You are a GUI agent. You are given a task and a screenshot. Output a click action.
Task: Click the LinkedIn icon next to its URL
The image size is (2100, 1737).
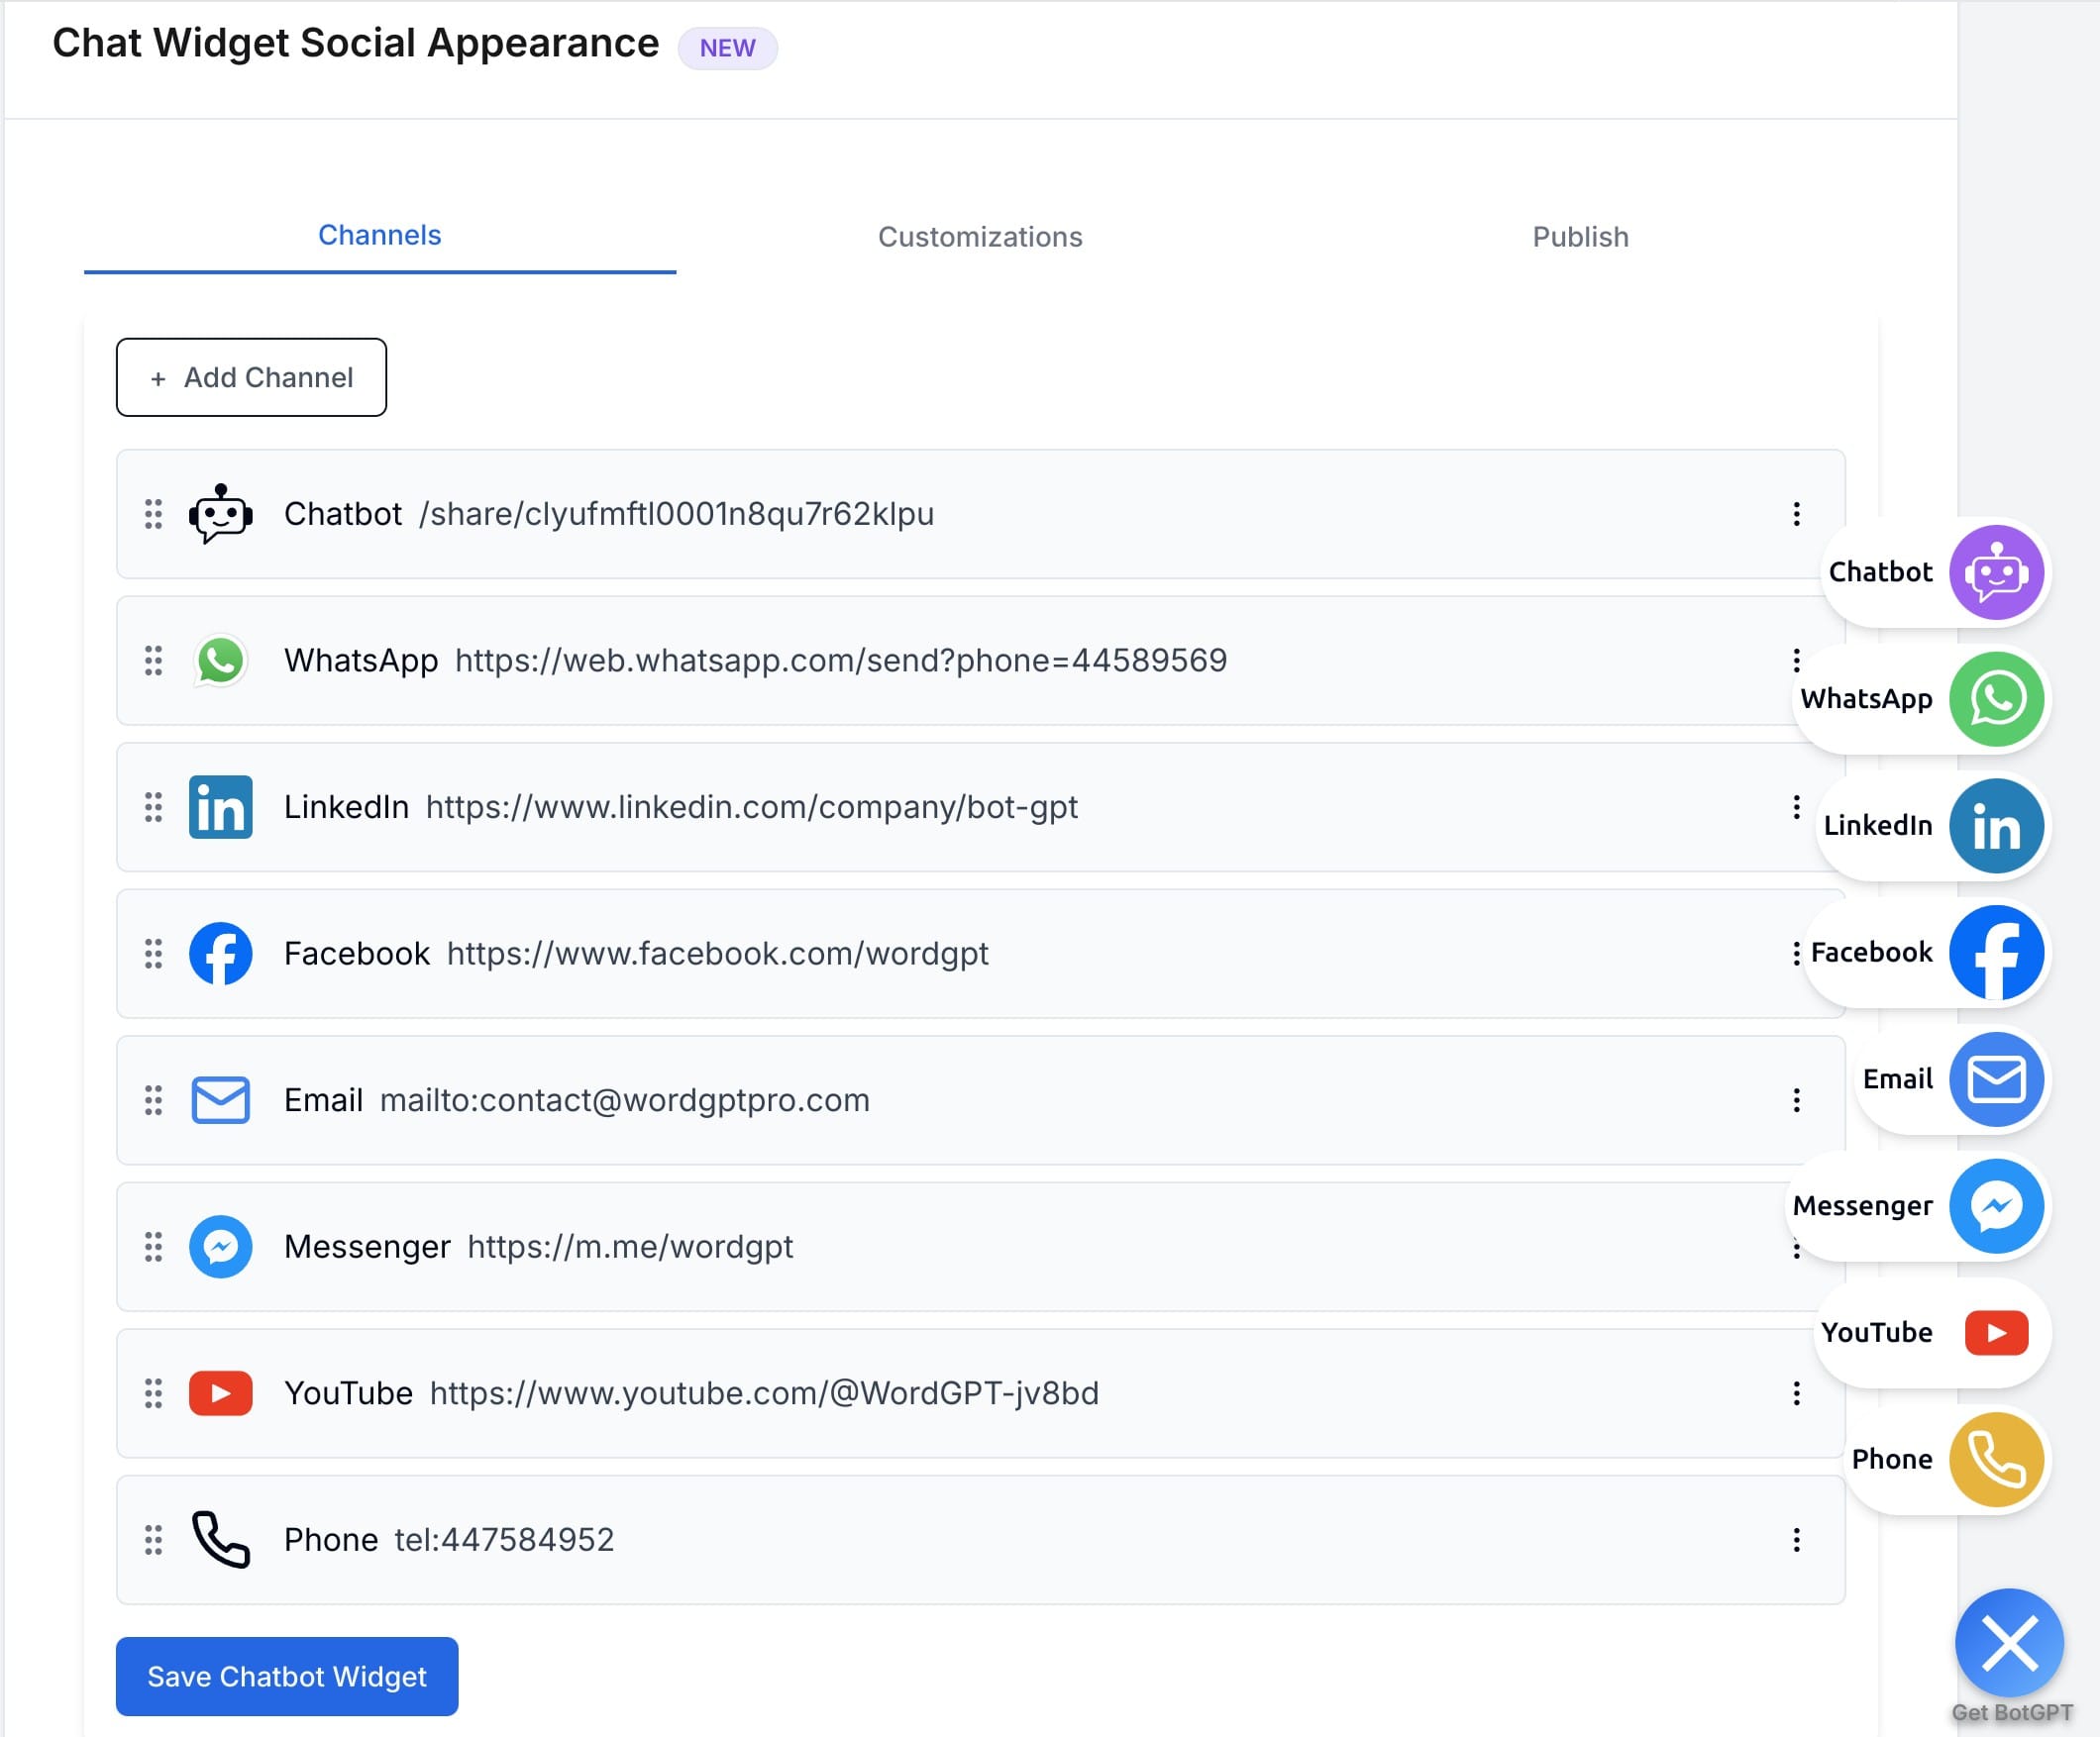[220, 808]
